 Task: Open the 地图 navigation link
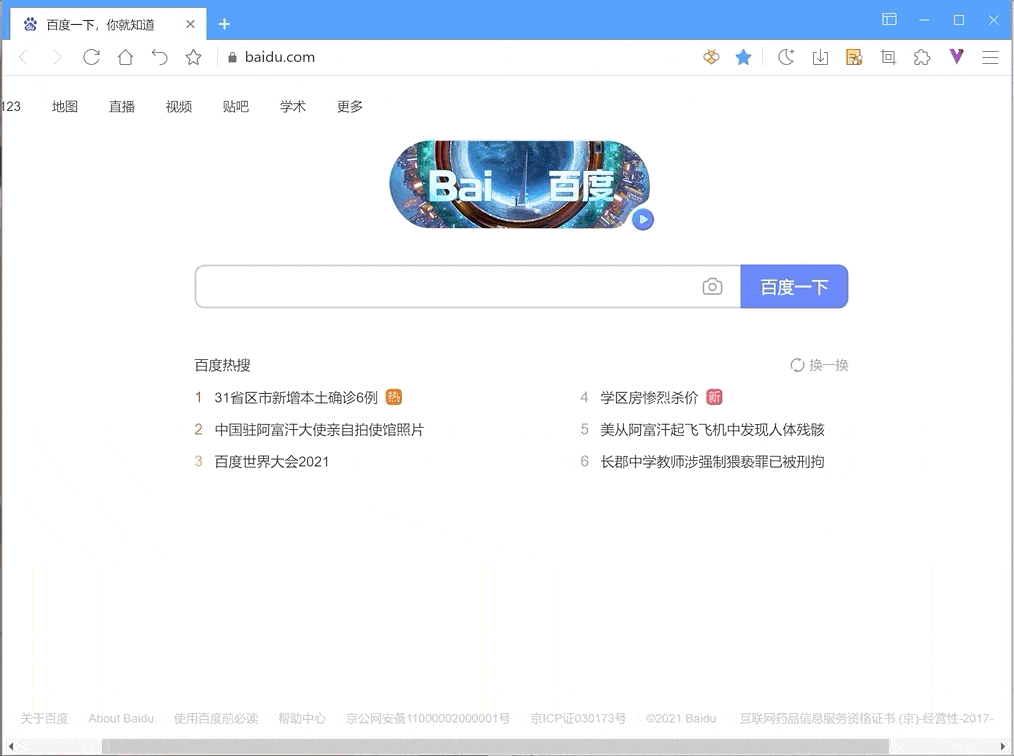[x=65, y=107]
